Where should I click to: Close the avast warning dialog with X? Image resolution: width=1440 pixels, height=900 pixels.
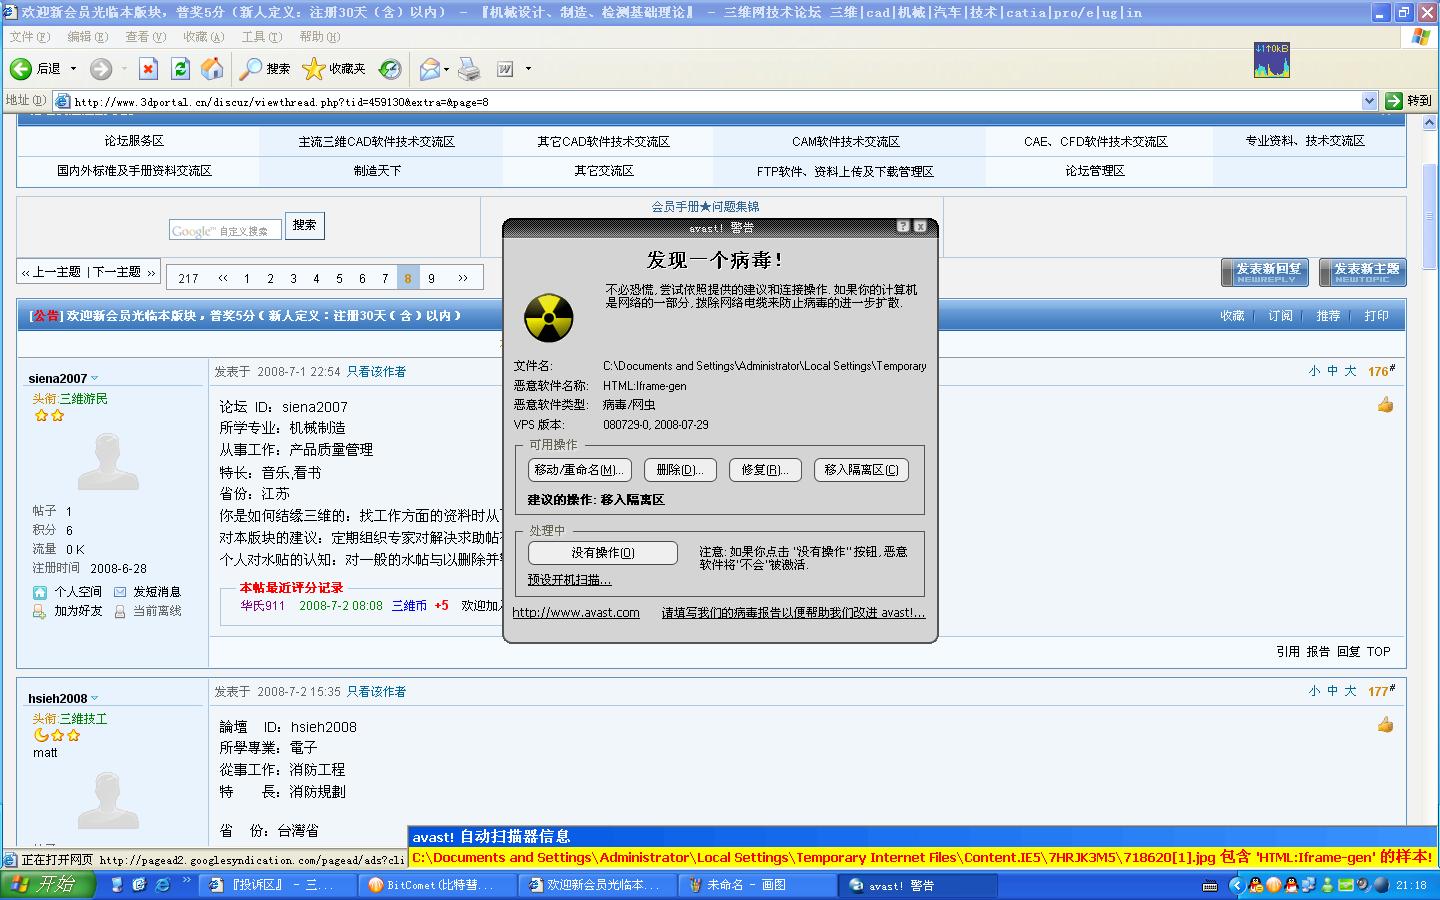920,227
